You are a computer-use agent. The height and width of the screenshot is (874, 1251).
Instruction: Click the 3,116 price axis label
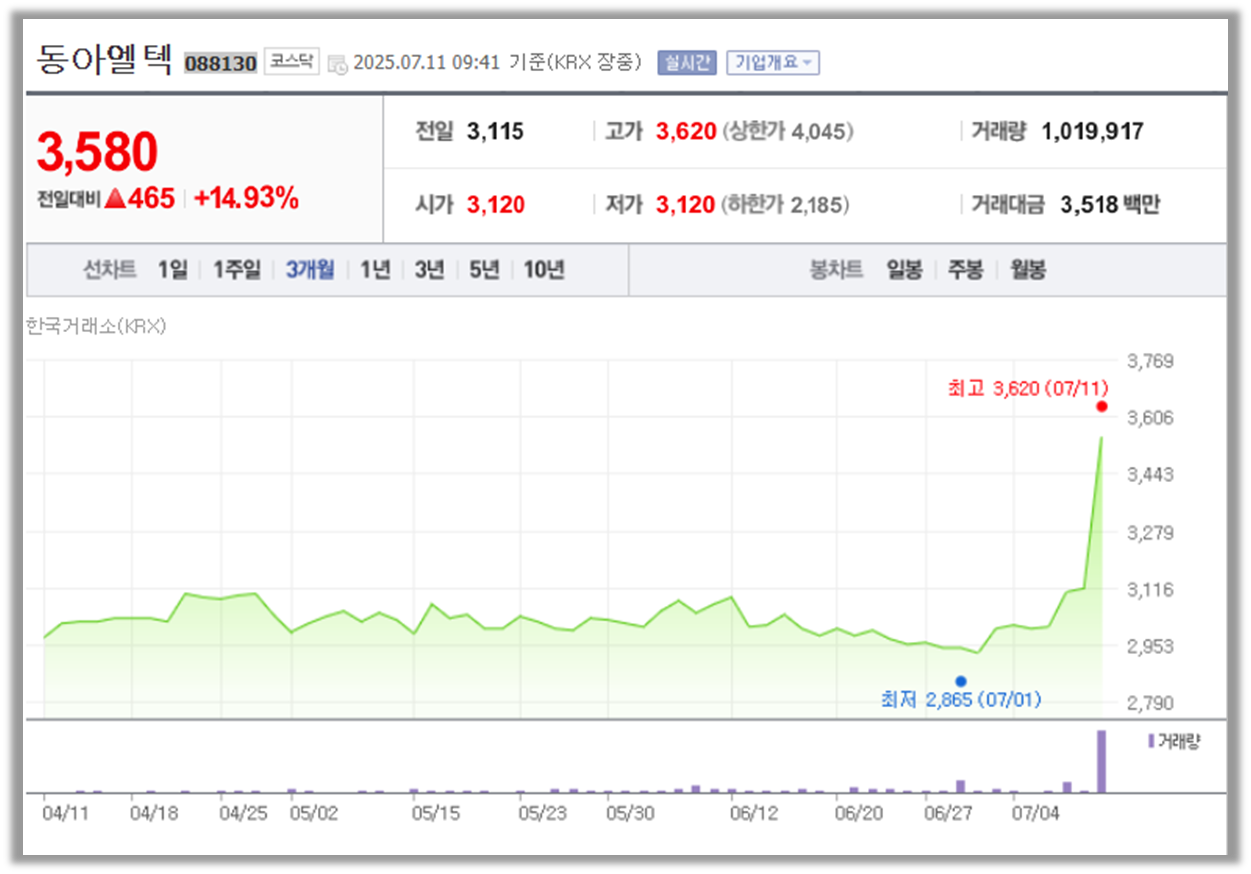click(x=1150, y=589)
